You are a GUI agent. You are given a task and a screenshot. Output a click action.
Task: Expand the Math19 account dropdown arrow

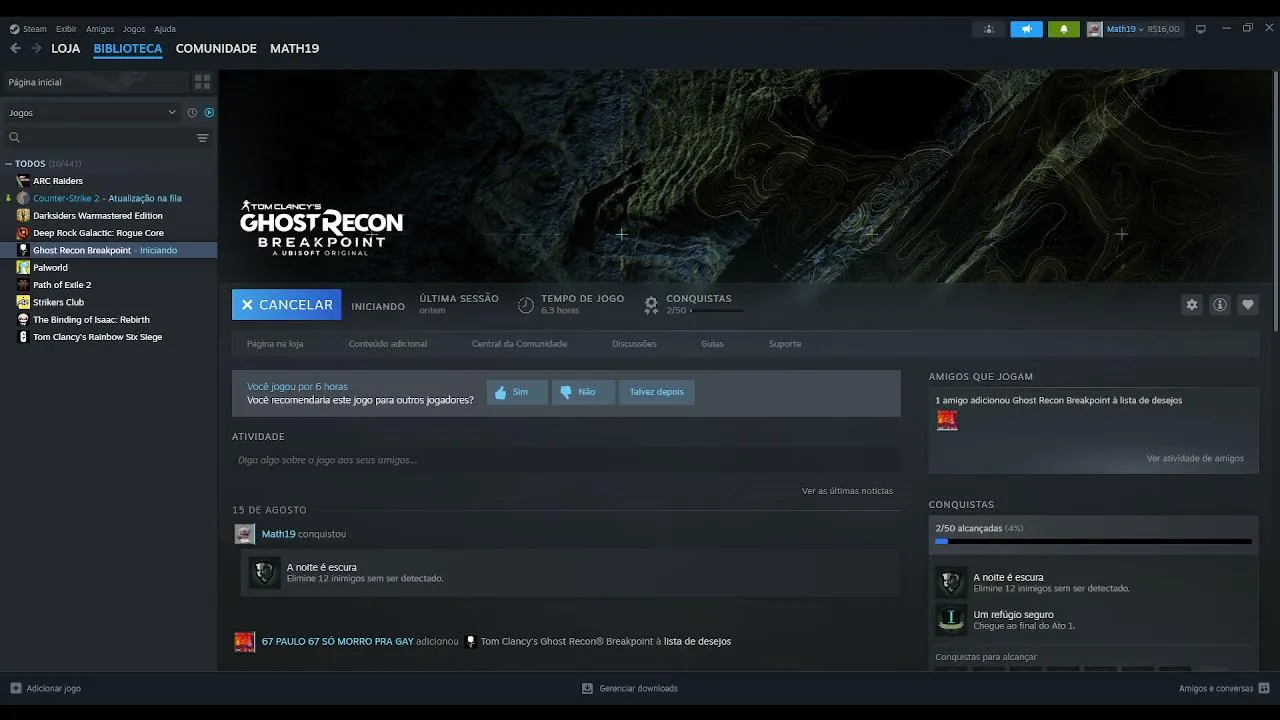(1141, 30)
